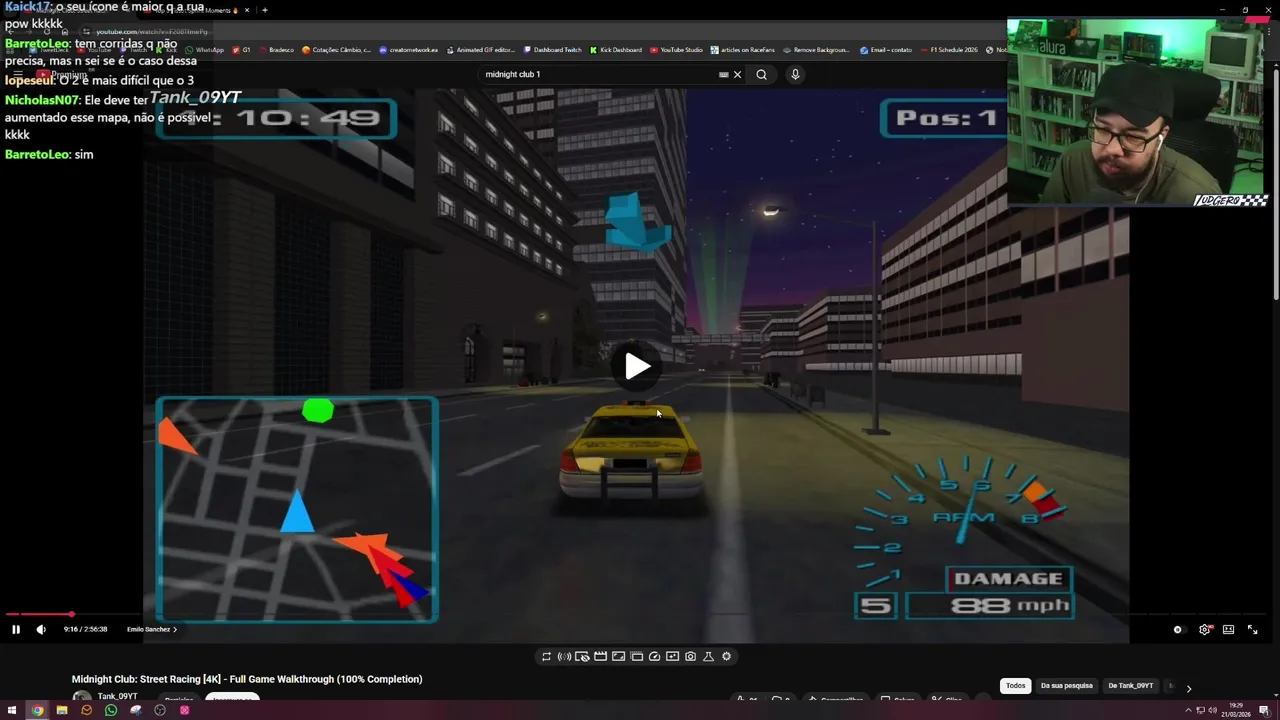Image resolution: width=1280 pixels, height=720 pixels.
Task: Toggle the loop icon in the extension toolbar
Action: pos(546,656)
